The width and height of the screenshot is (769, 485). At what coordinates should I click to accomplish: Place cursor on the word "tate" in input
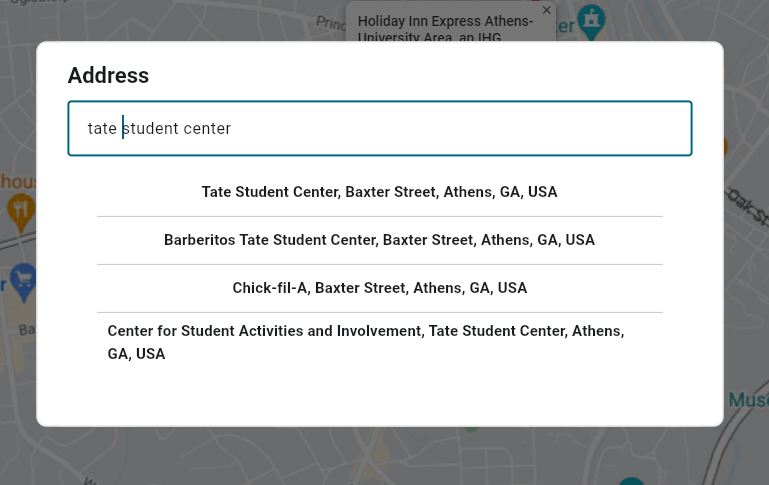click(x=102, y=128)
